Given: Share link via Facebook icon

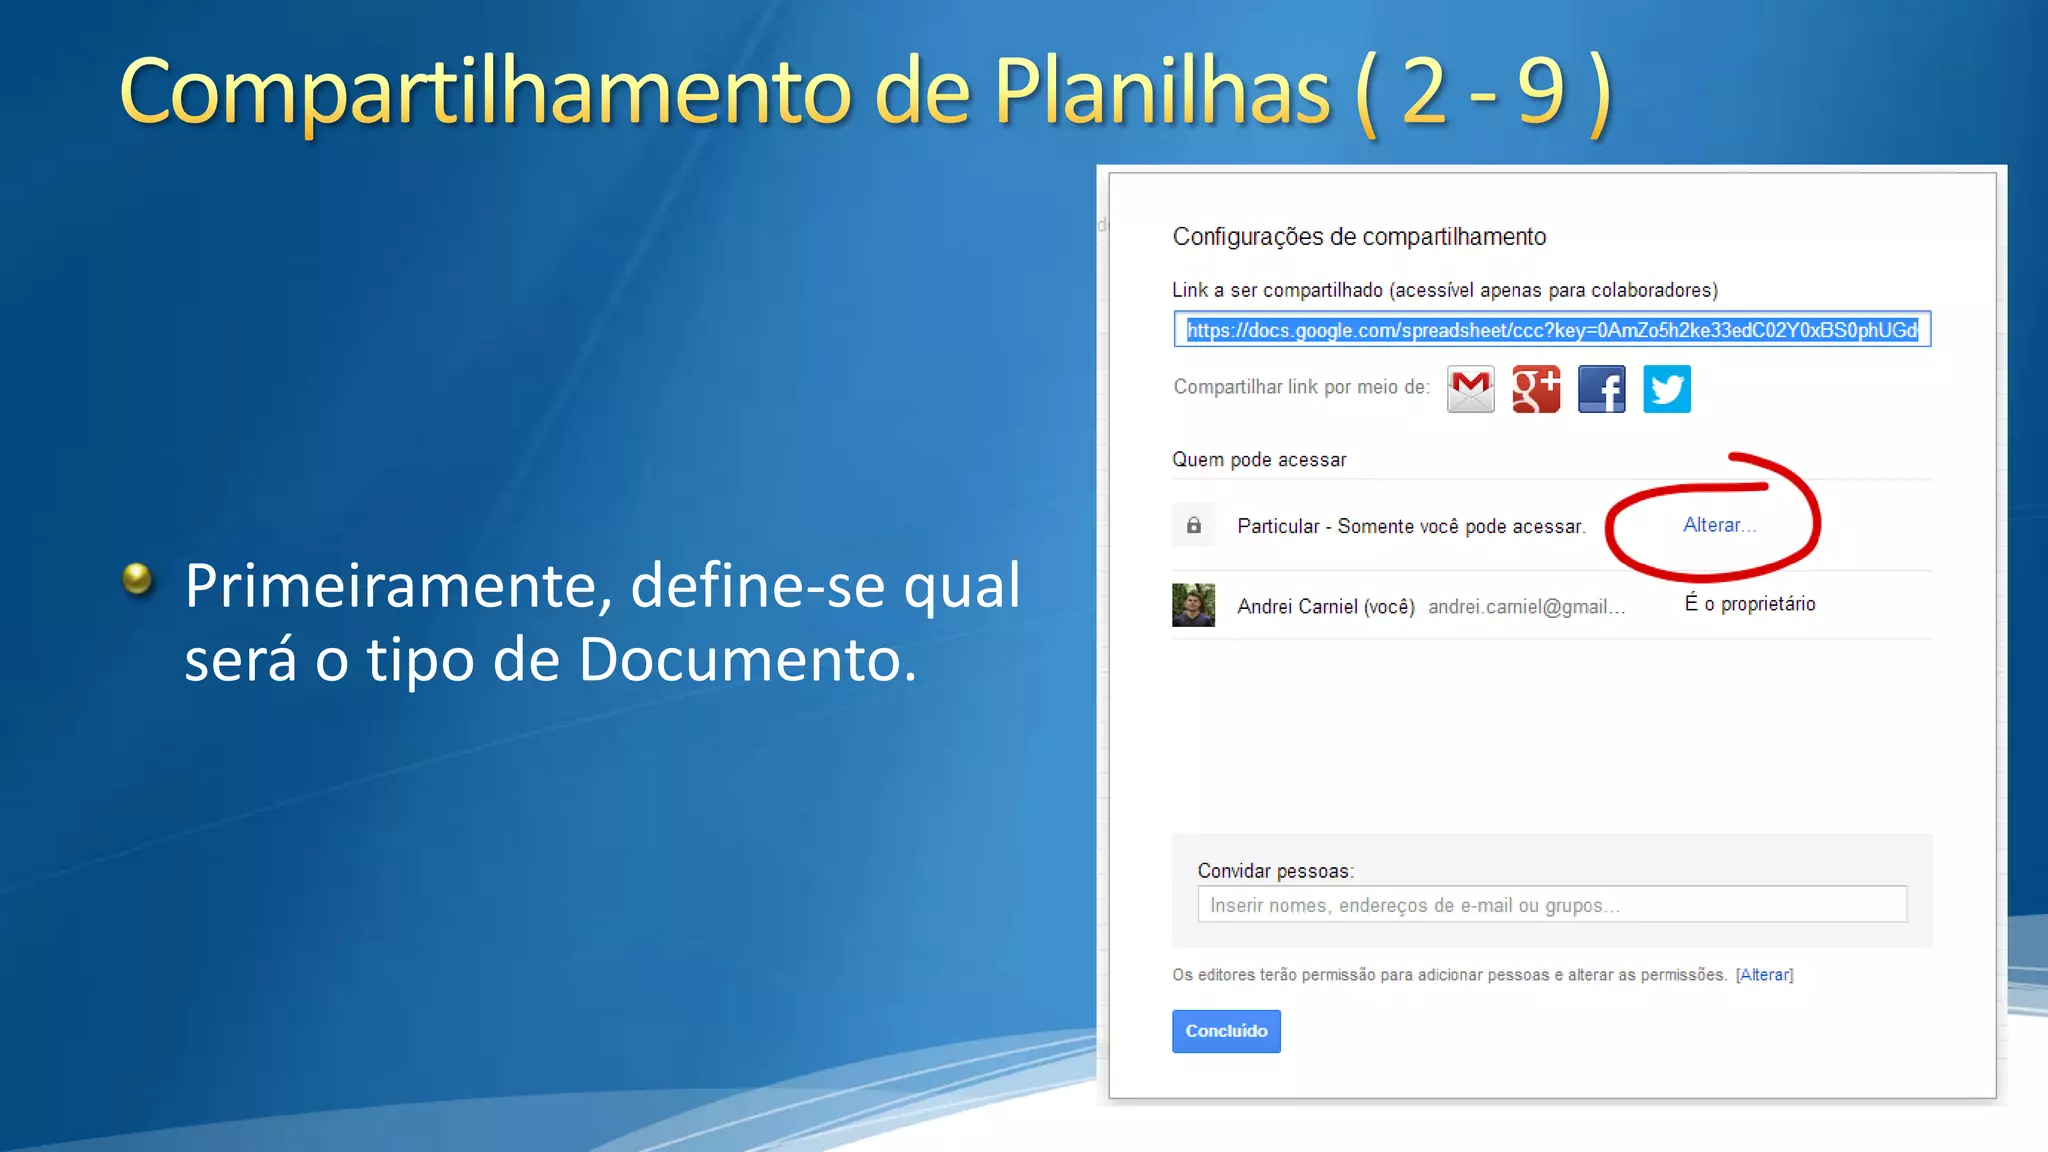Looking at the screenshot, I should [1601, 389].
